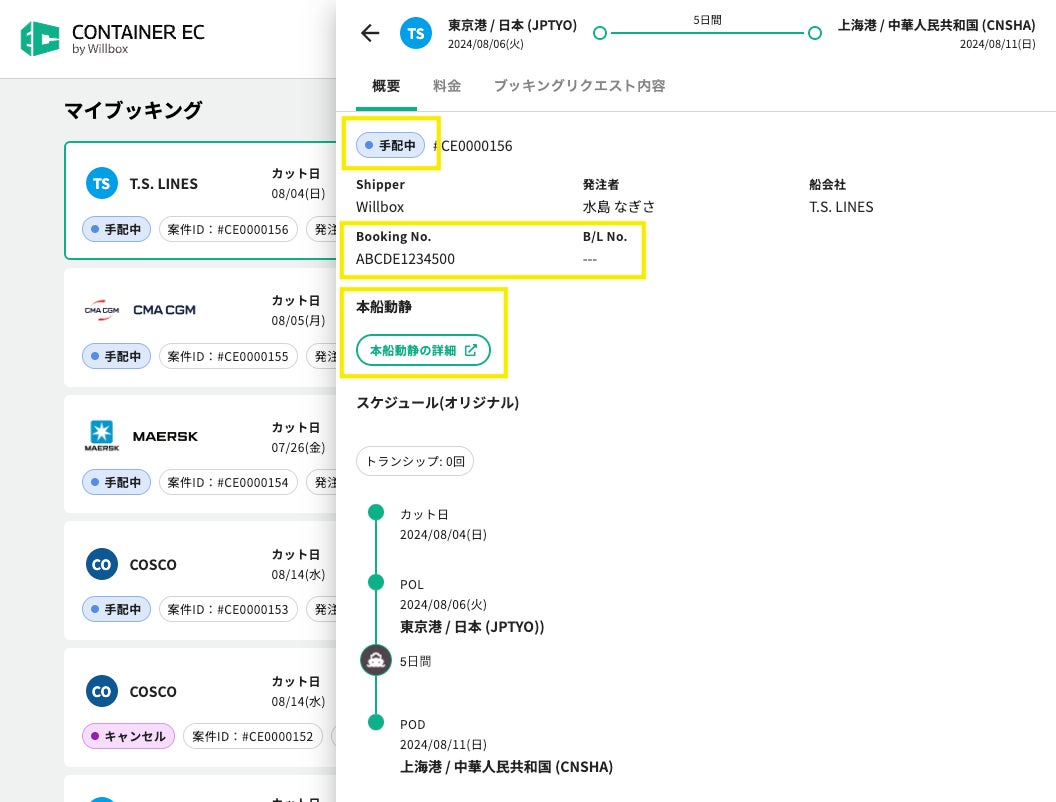
Task: Click 手配中 badge on the #CE0000155 card
Action: click(x=117, y=356)
